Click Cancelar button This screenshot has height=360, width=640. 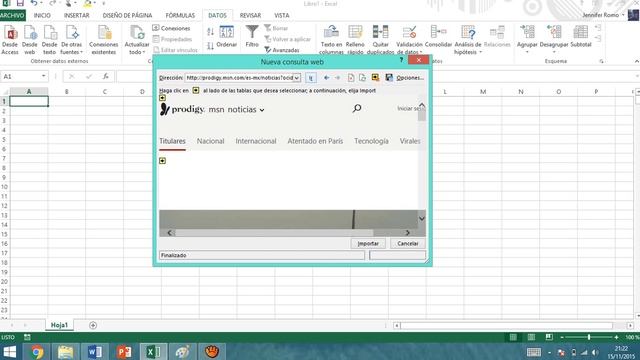pyautogui.click(x=408, y=243)
